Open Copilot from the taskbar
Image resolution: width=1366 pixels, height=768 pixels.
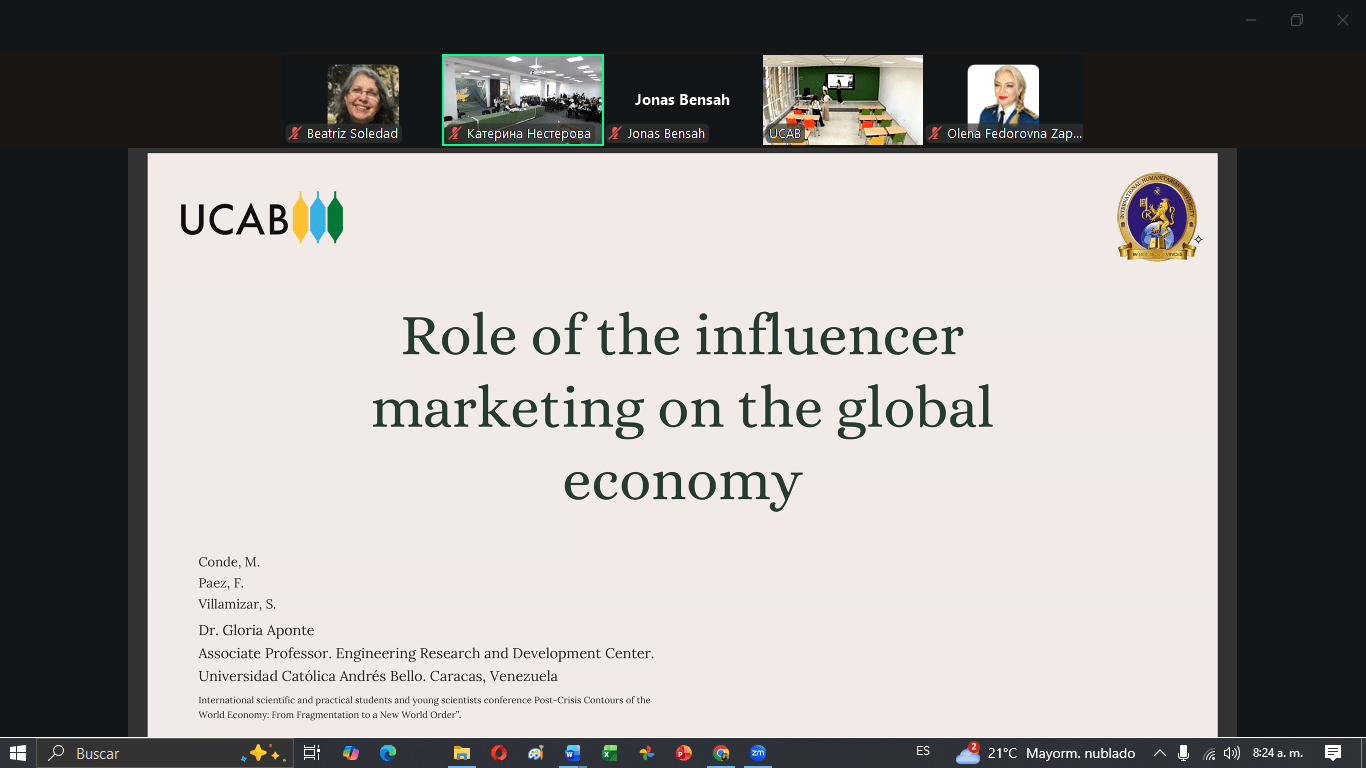350,753
